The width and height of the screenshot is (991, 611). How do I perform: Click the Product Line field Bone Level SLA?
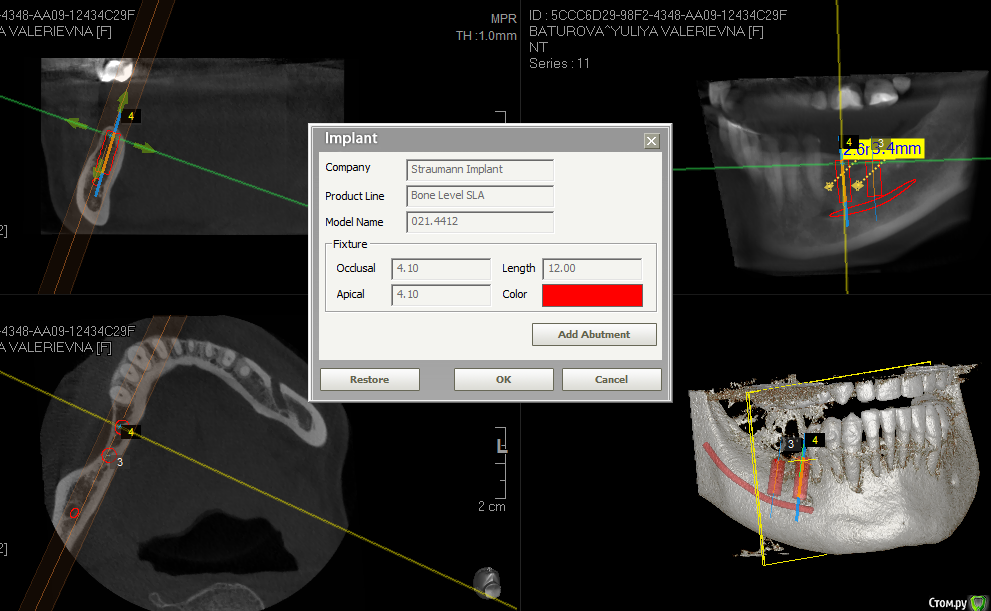(x=480, y=195)
